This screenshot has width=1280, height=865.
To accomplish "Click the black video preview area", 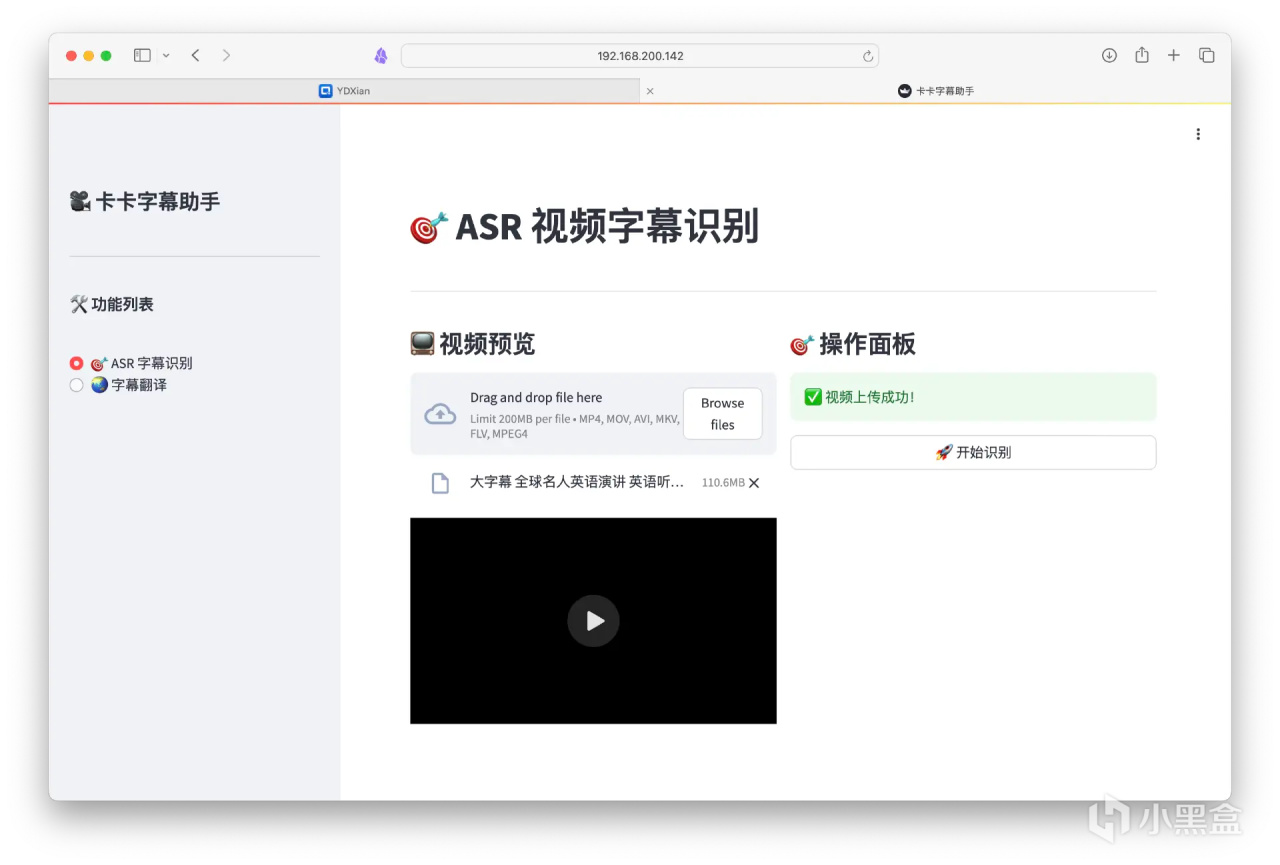I will point(593,621).
